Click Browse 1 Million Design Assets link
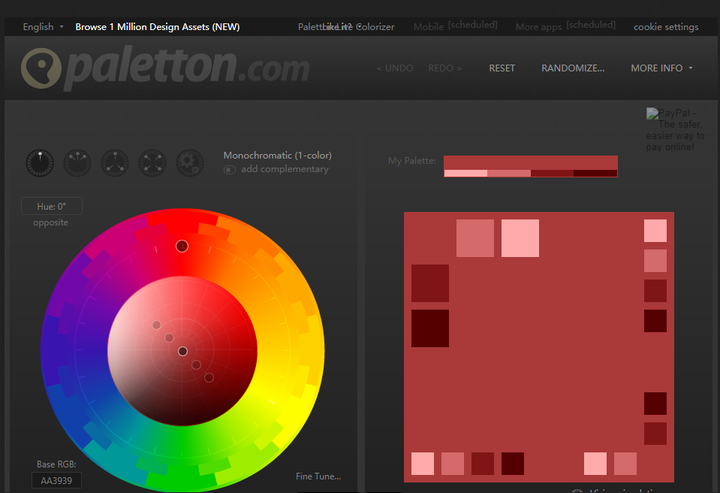 click(x=158, y=27)
